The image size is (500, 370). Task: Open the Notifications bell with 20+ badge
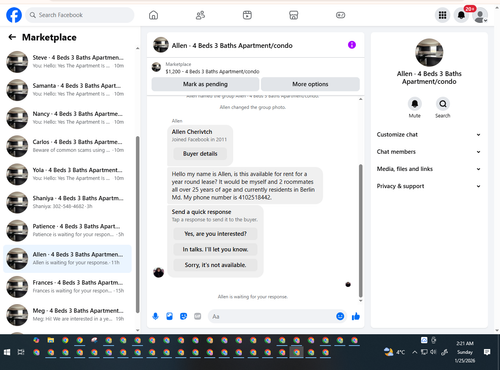pyautogui.click(x=461, y=15)
